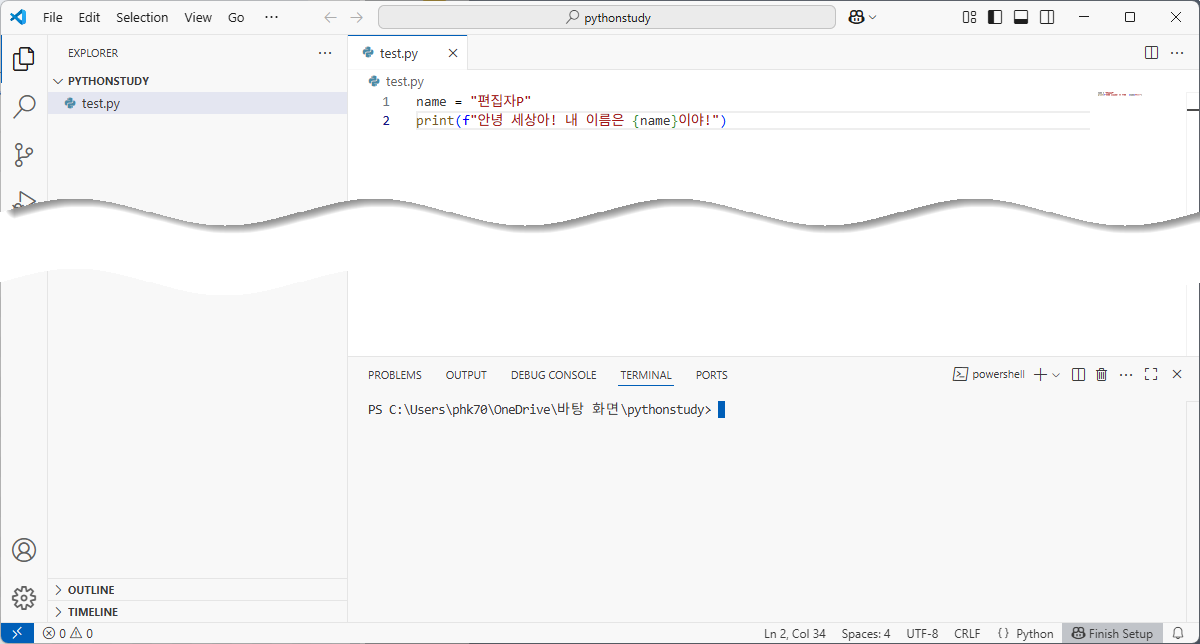Show more menu items via ellipsis
This screenshot has height=644, width=1200.
(271, 17)
